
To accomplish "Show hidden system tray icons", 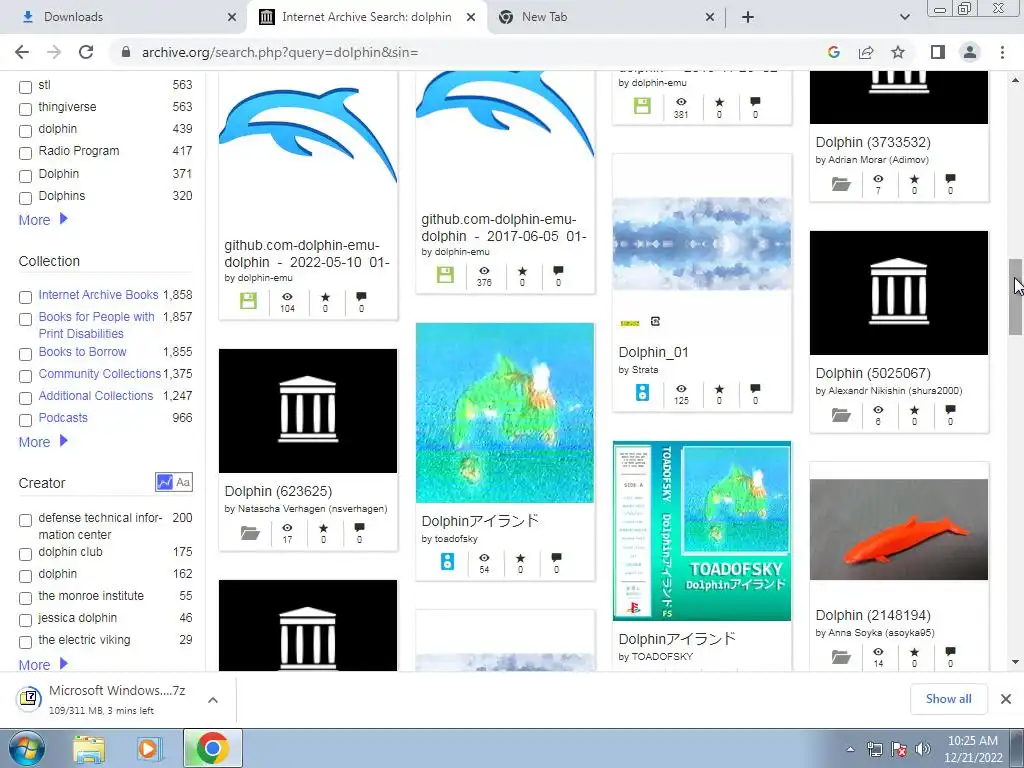I will [x=850, y=749].
